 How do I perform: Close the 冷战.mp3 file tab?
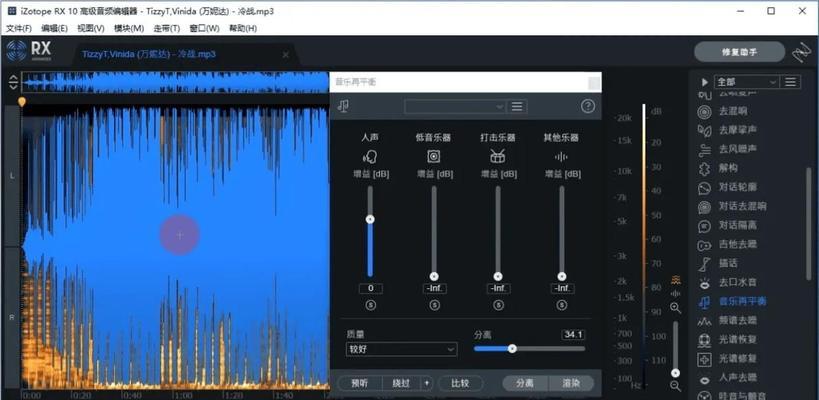[286, 54]
